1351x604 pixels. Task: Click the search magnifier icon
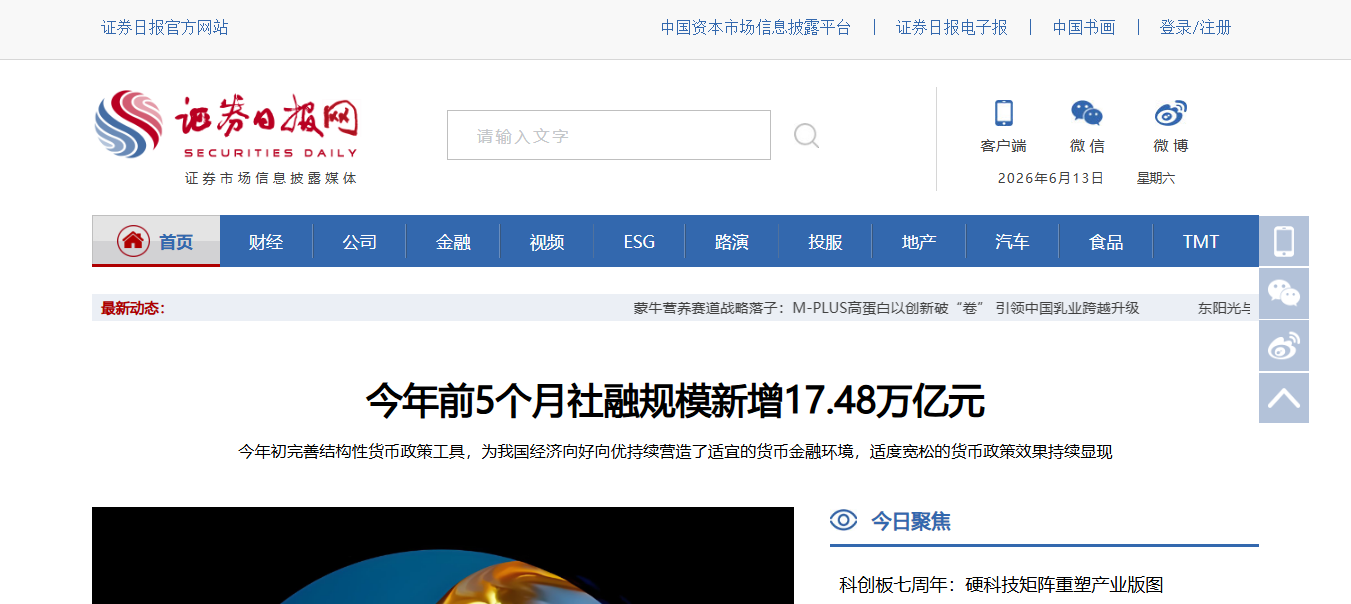[806, 135]
